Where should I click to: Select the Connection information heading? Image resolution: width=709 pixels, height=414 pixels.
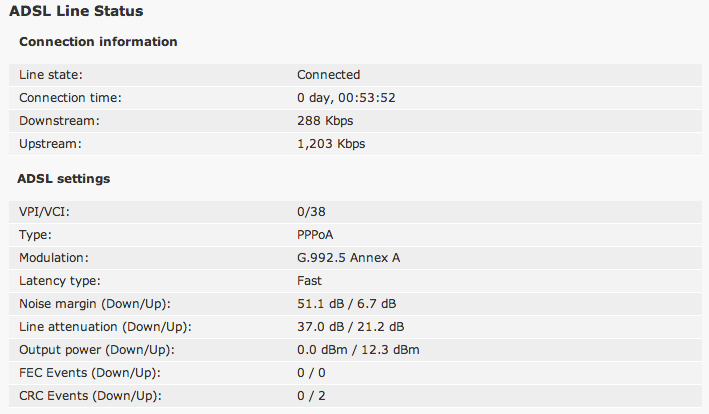[98, 42]
